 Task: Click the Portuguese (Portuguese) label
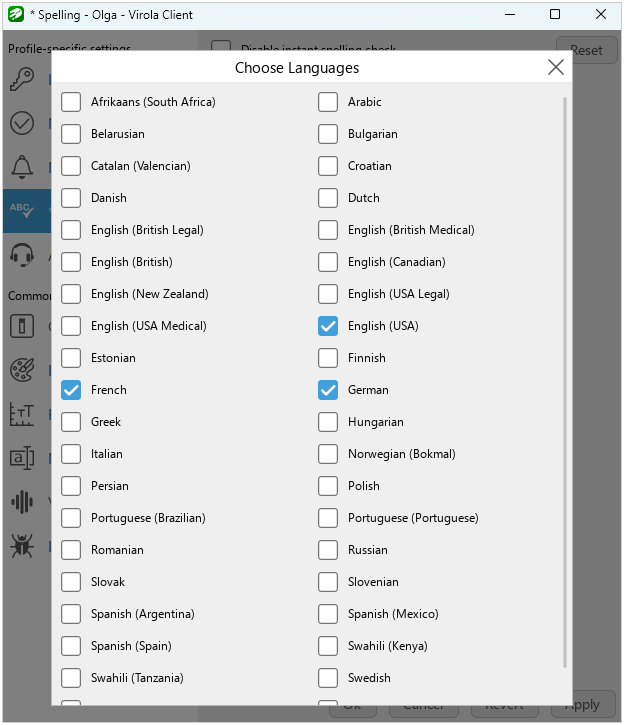click(413, 518)
